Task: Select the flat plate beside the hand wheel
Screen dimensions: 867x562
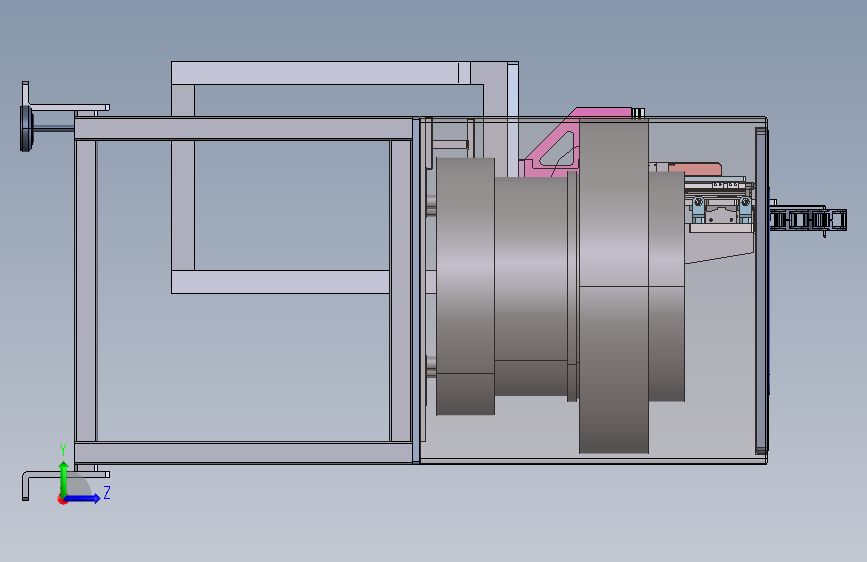Action: [70, 107]
